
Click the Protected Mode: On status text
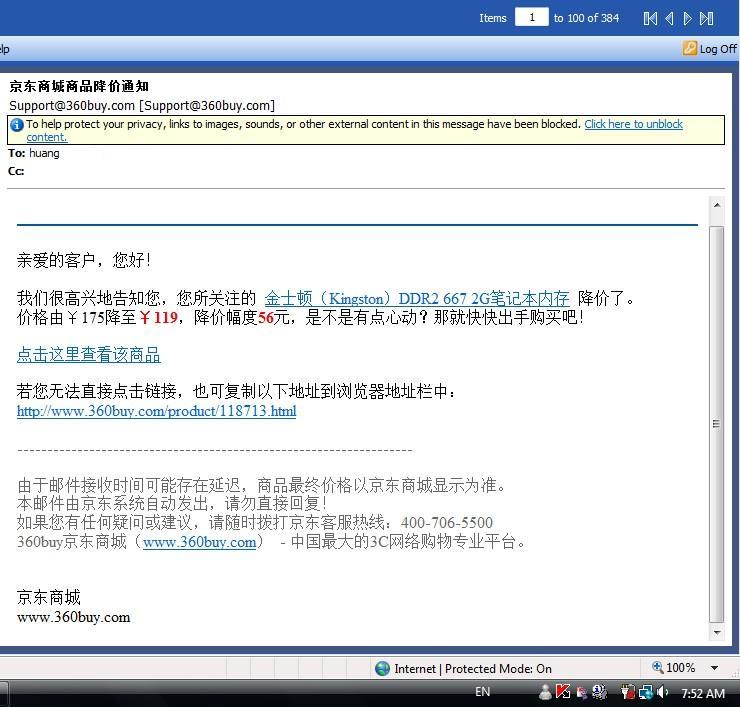[x=498, y=669]
